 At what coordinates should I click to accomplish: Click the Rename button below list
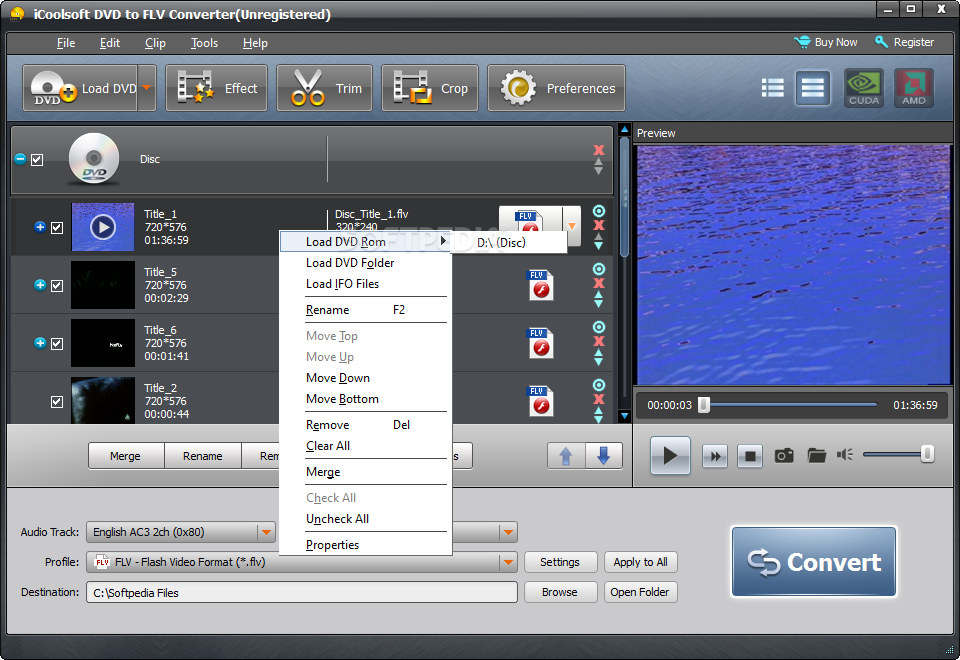[203, 456]
